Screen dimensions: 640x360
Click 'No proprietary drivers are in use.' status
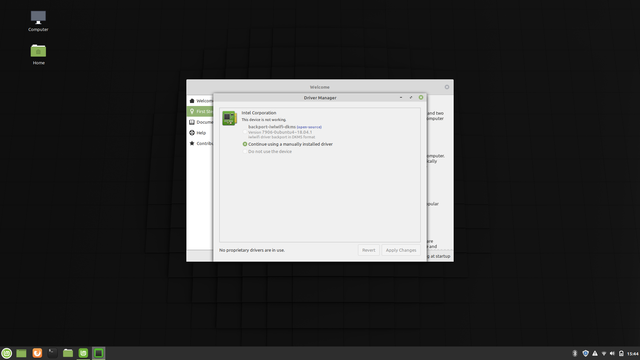coord(252,250)
